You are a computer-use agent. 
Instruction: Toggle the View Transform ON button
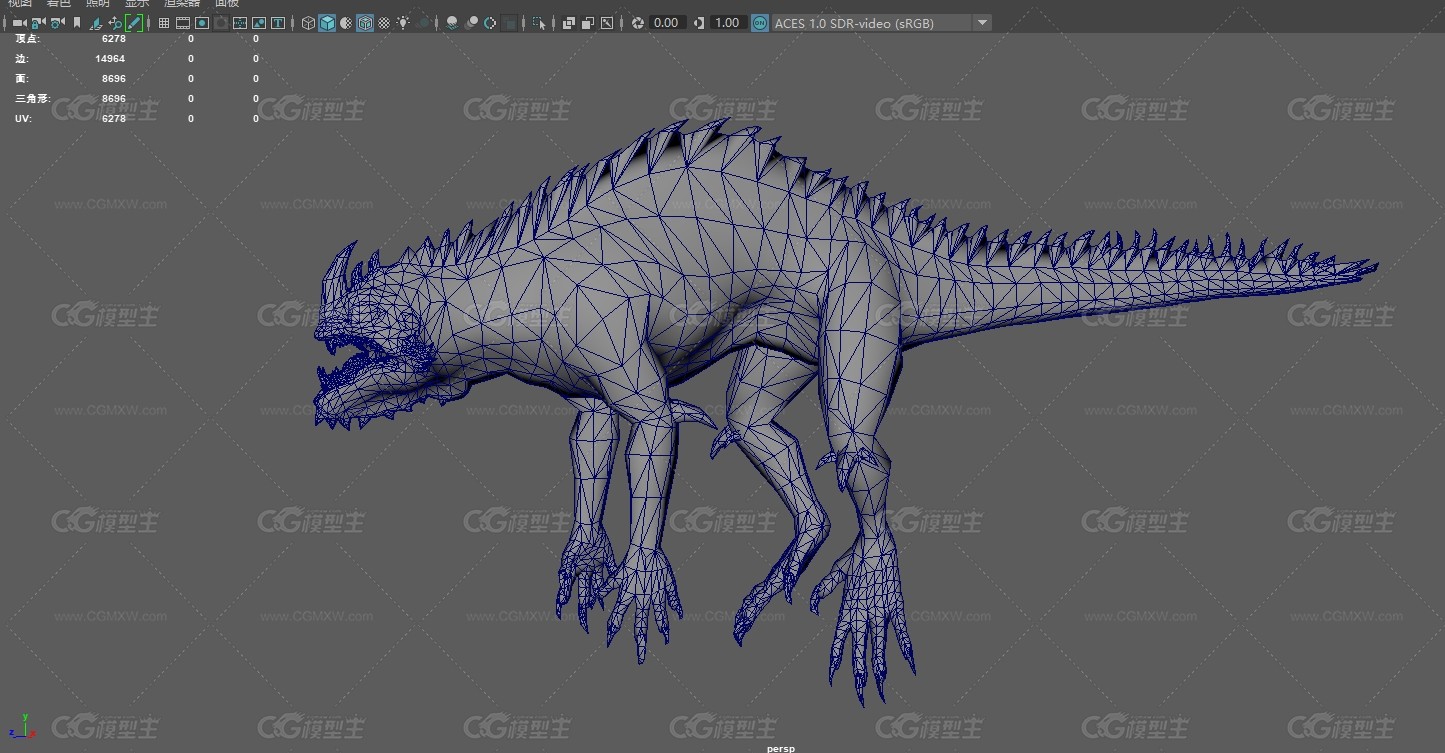tap(760, 23)
